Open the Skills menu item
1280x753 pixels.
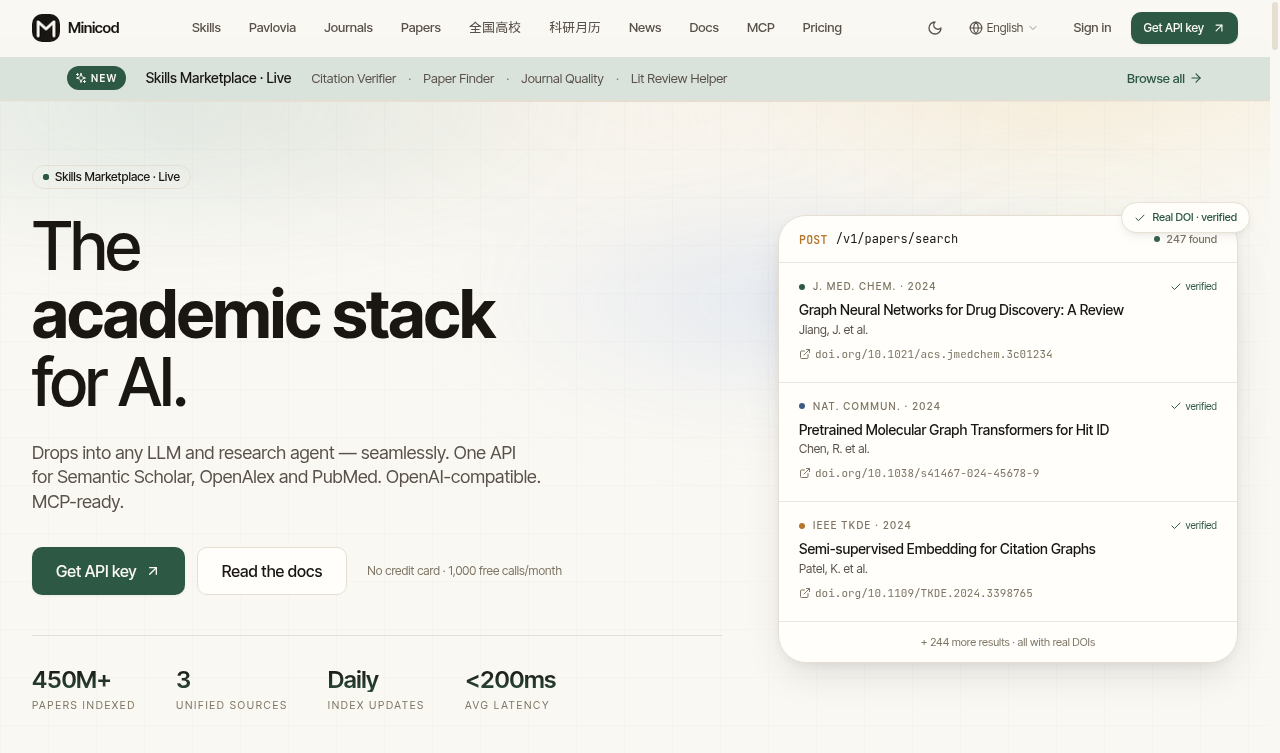pyautogui.click(x=206, y=28)
